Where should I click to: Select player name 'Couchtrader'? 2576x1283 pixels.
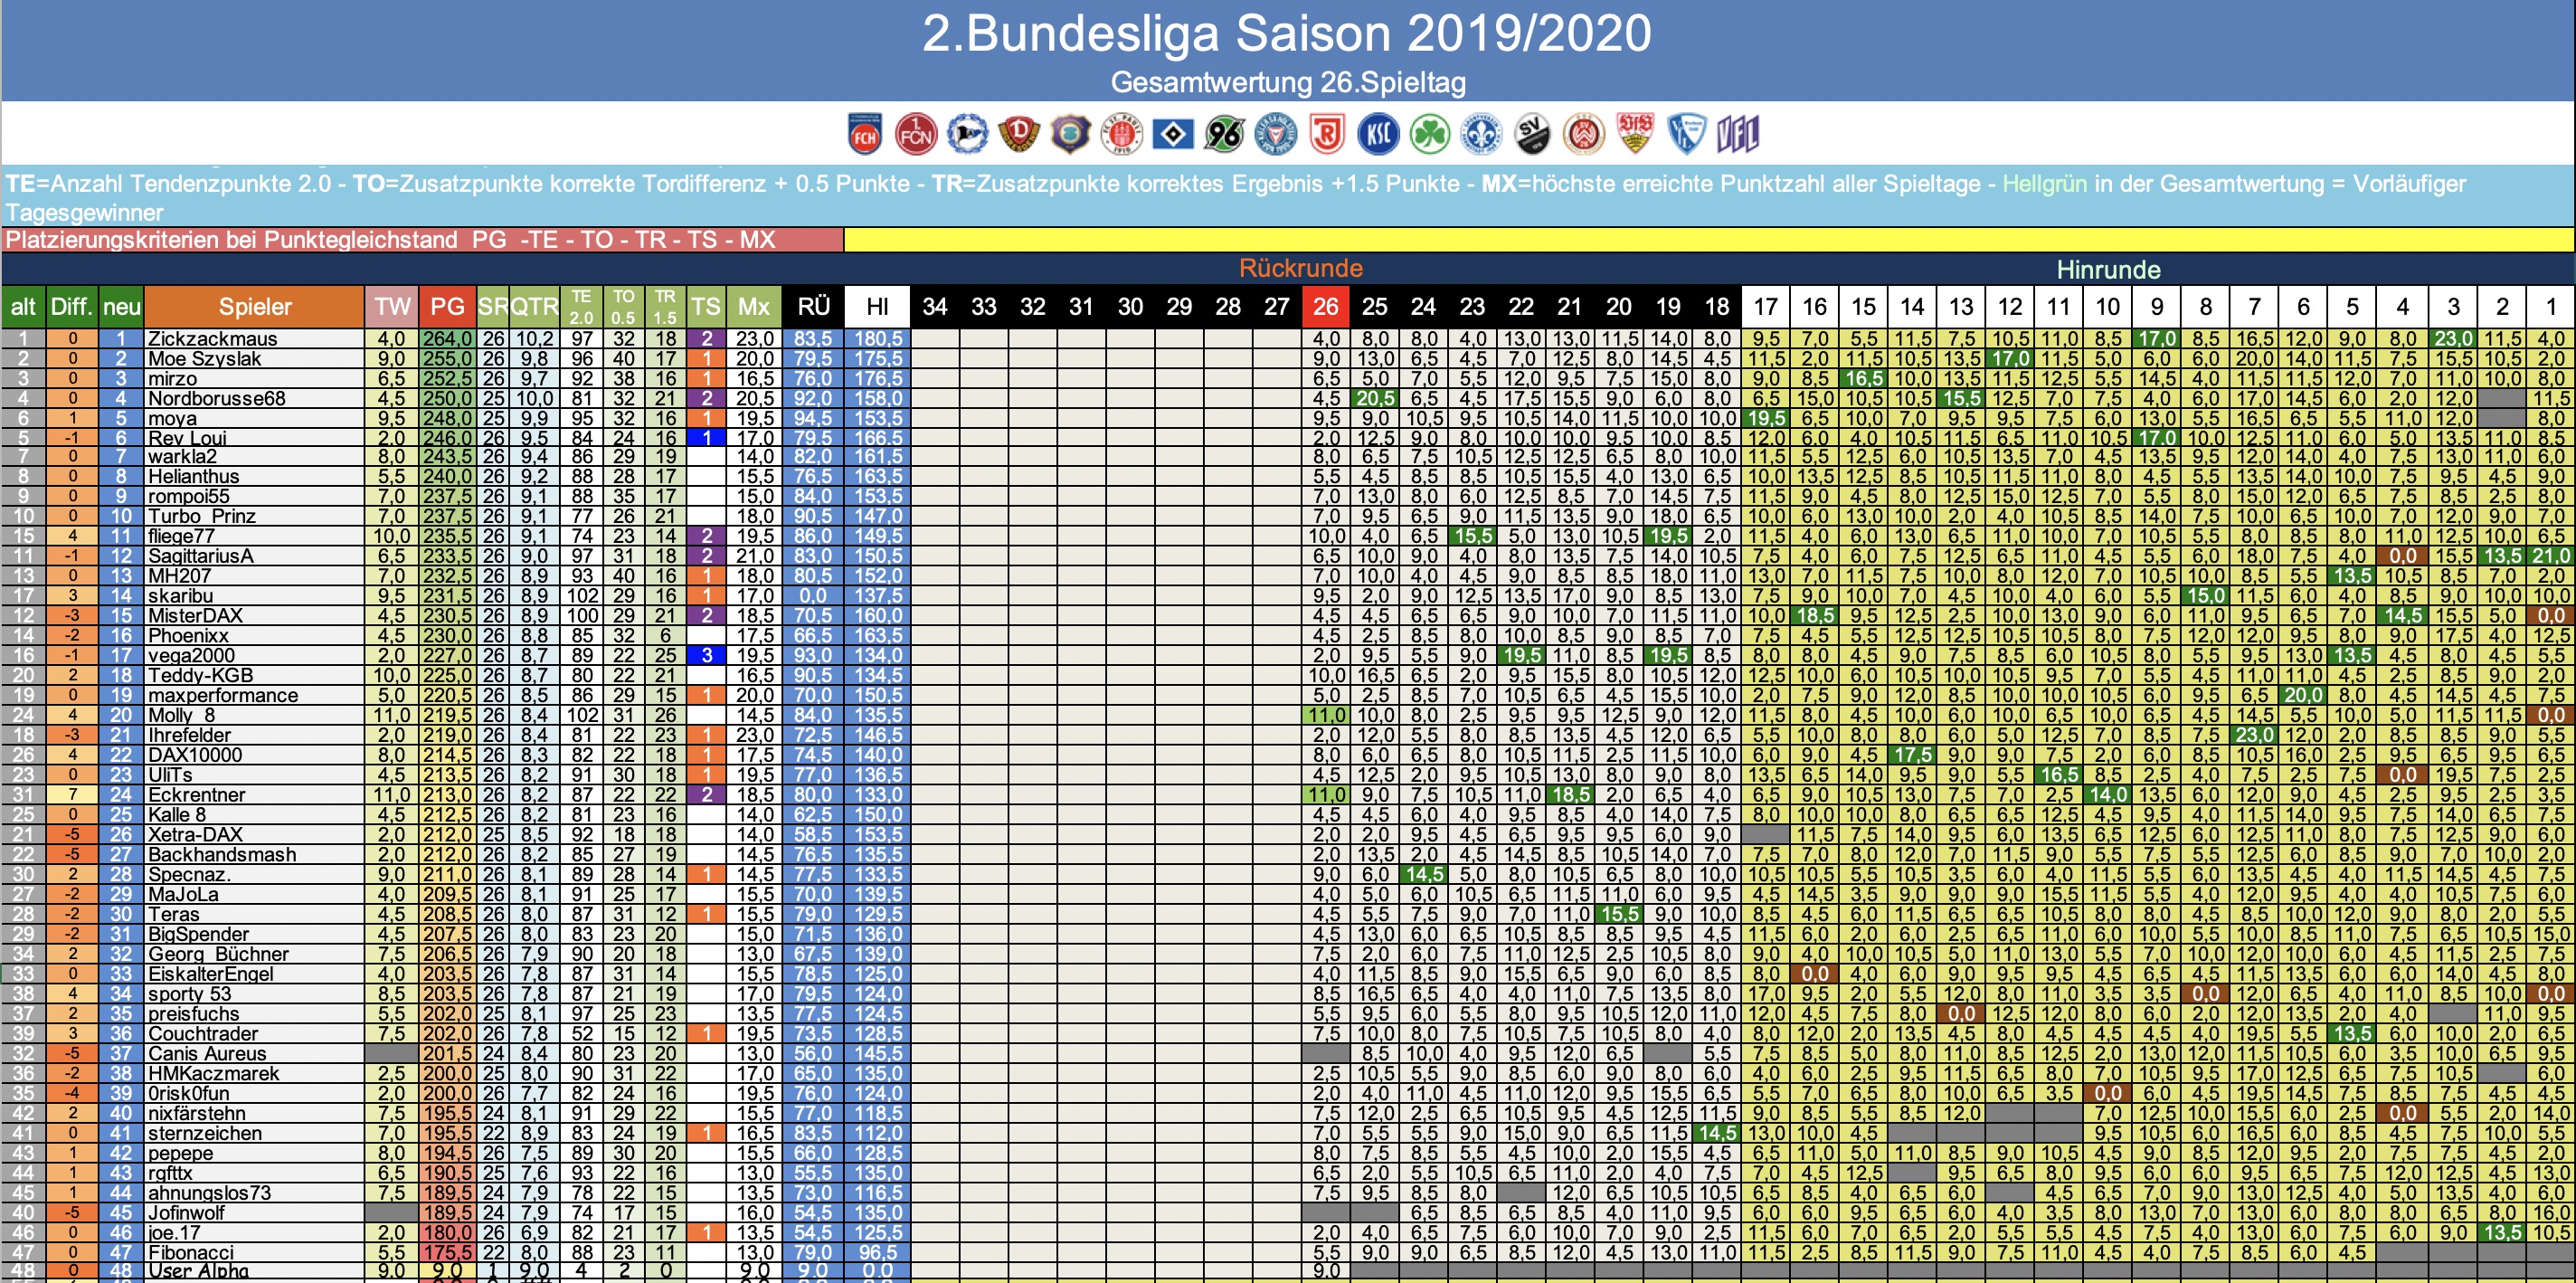tap(203, 1034)
